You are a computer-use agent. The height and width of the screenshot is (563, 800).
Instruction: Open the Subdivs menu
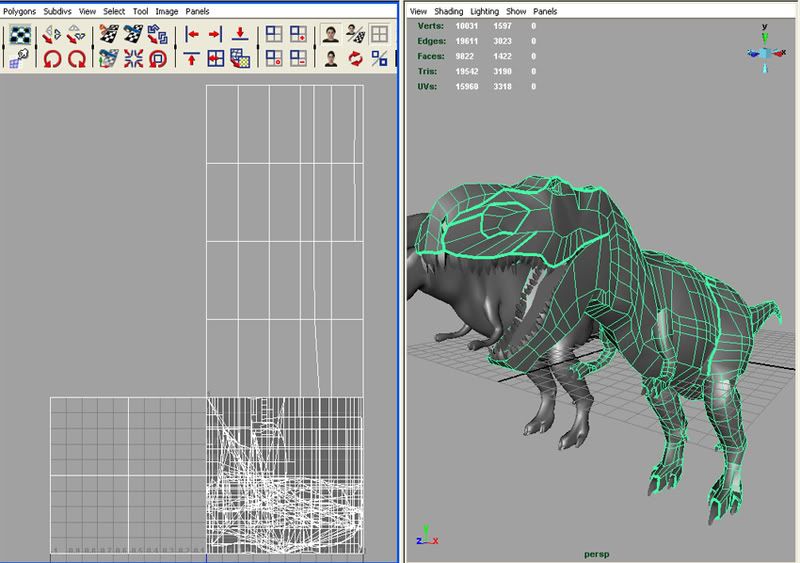[x=58, y=10]
